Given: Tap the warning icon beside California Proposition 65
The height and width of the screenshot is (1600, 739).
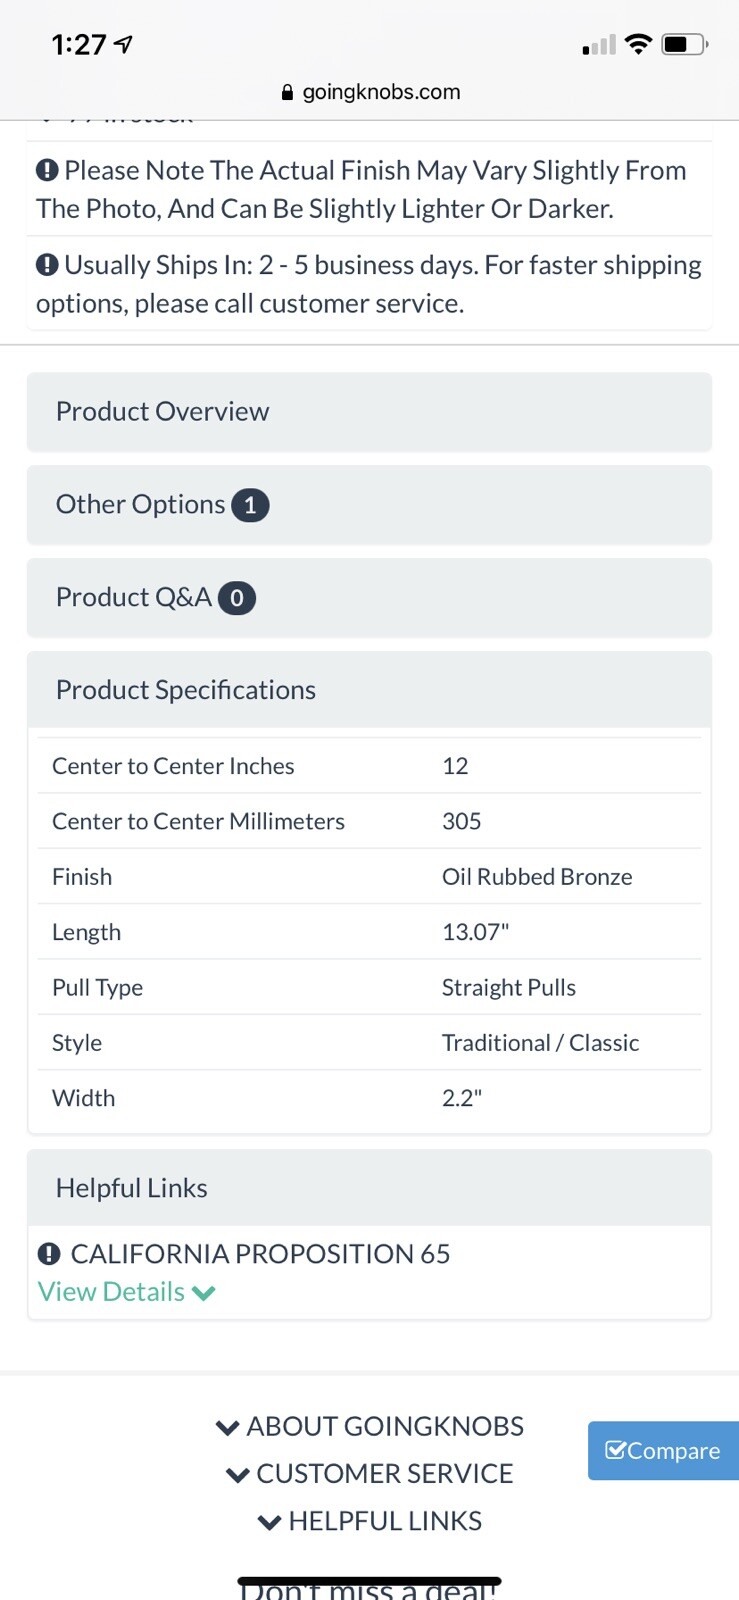Looking at the screenshot, I should pyautogui.click(x=49, y=1254).
